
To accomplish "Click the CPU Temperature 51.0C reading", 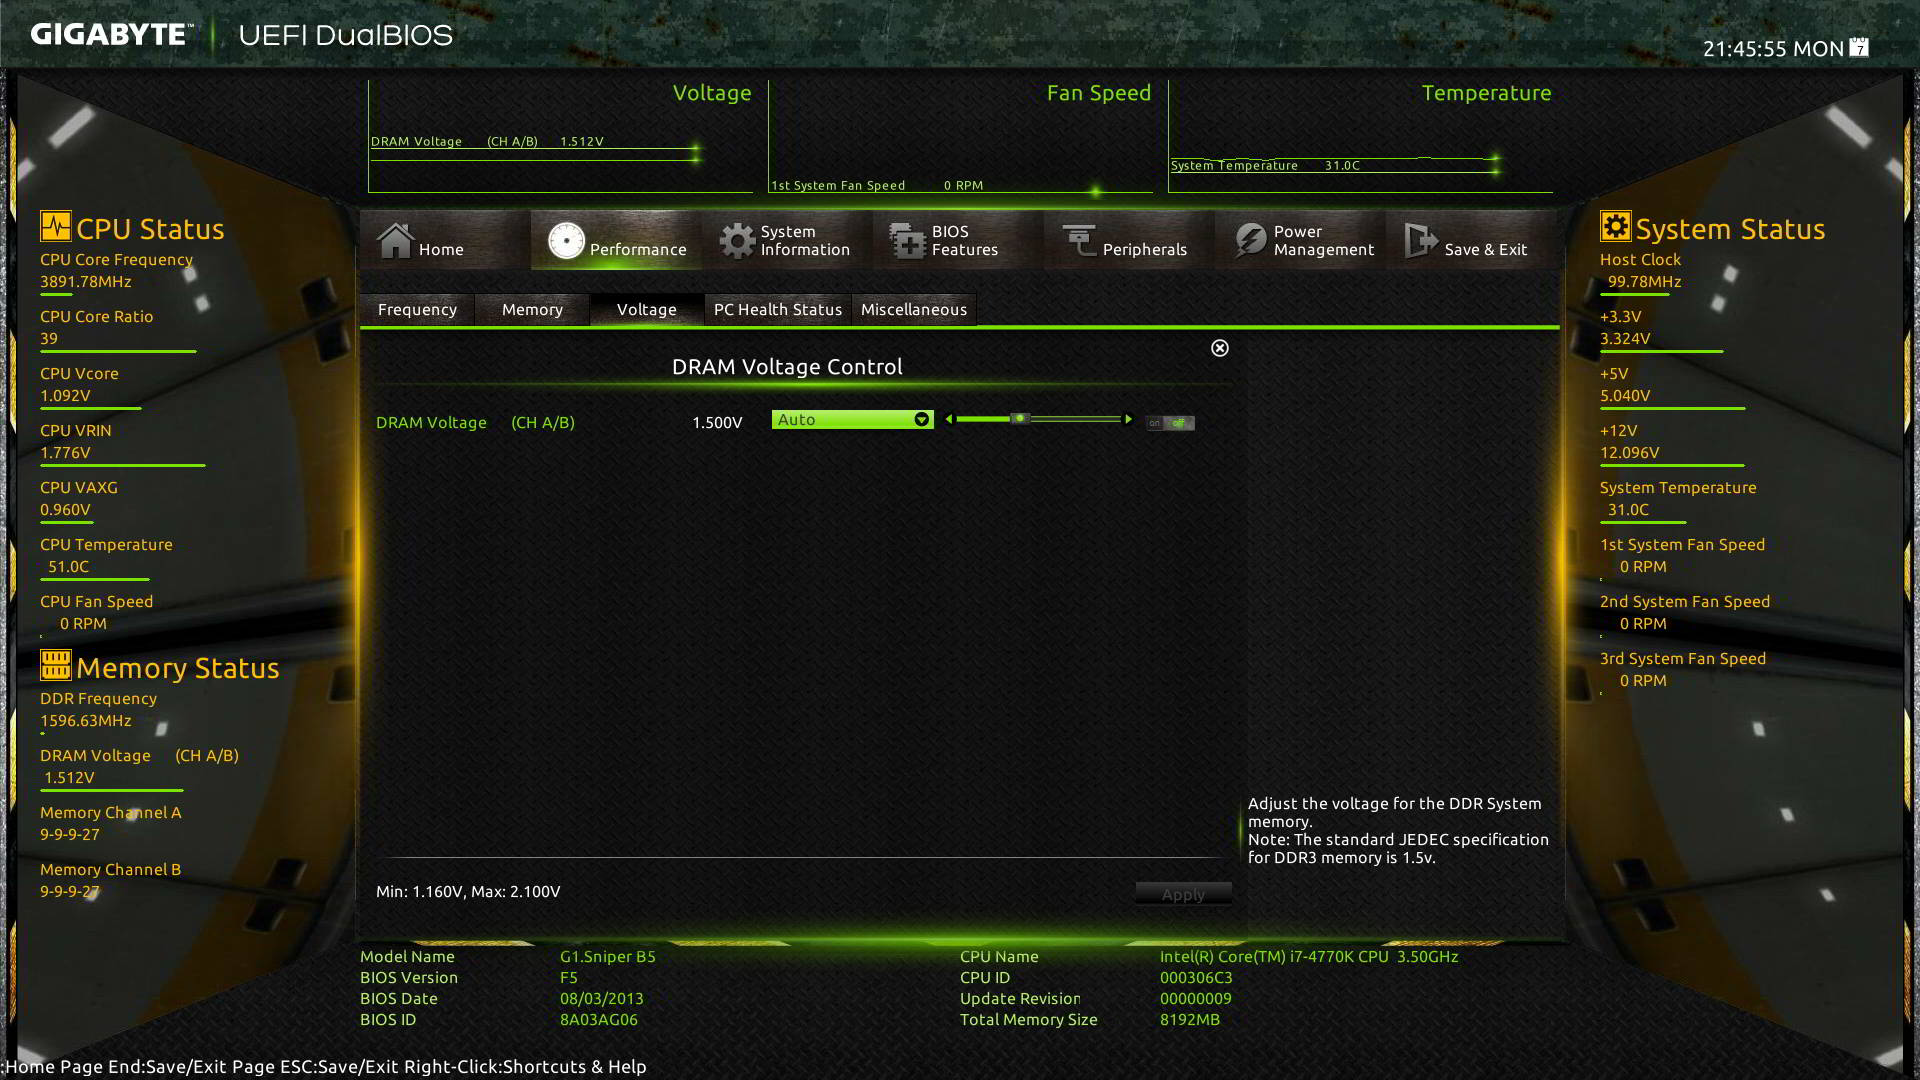I will 68,567.
